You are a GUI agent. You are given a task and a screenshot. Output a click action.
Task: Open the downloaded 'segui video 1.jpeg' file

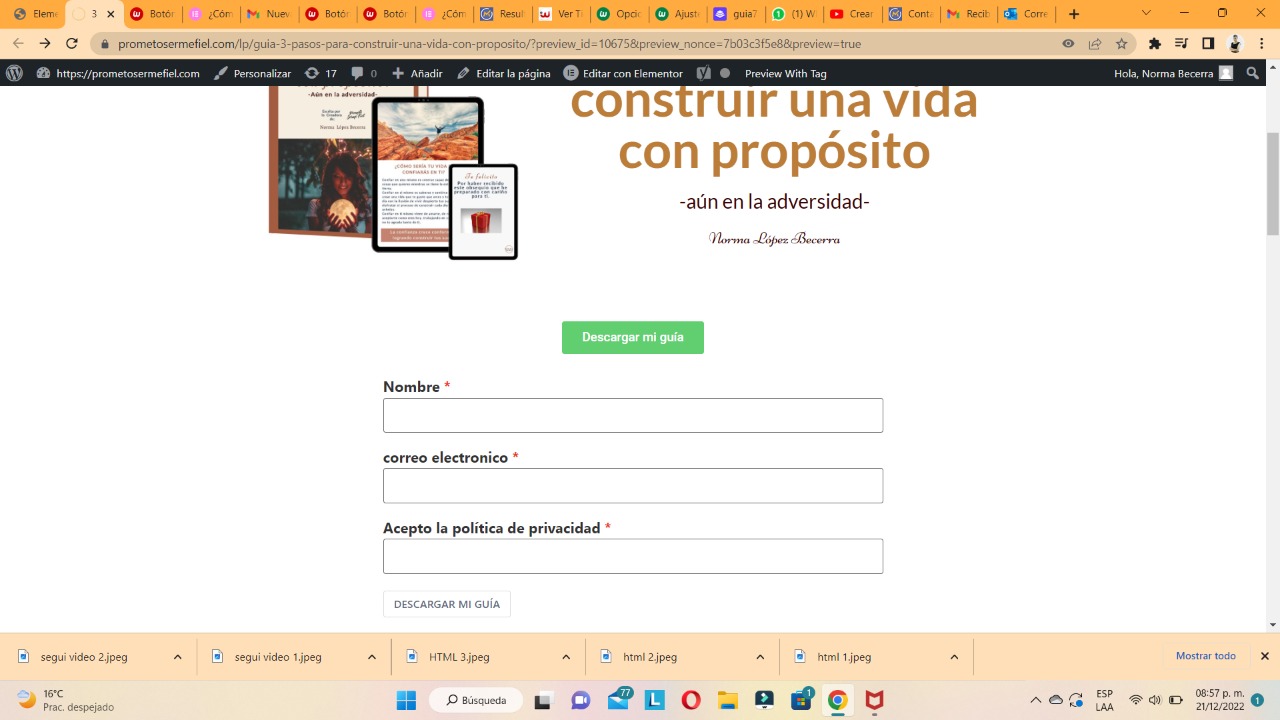[x=279, y=657]
